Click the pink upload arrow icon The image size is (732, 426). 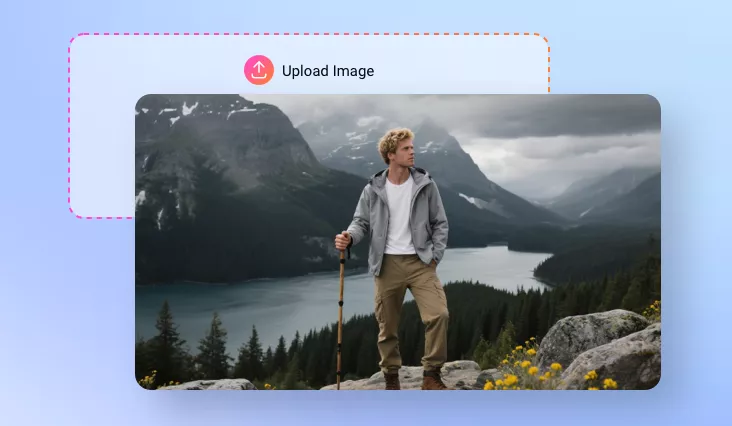click(259, 70)
